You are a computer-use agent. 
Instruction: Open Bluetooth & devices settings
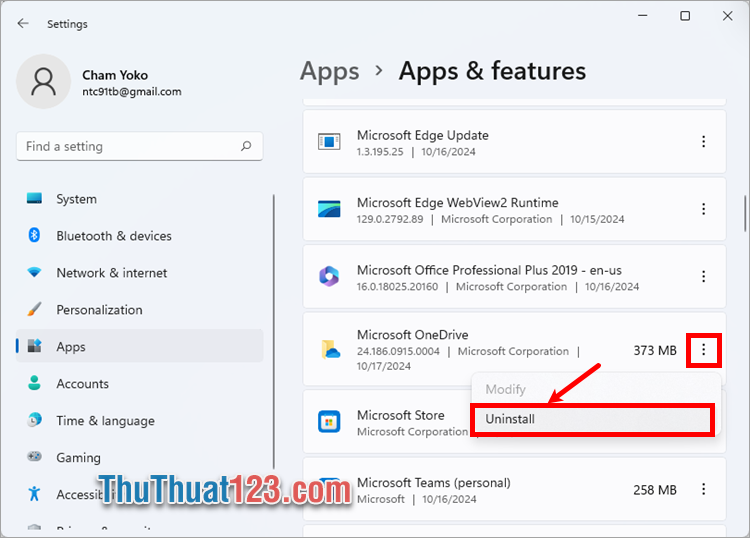[x=114, y=236]
